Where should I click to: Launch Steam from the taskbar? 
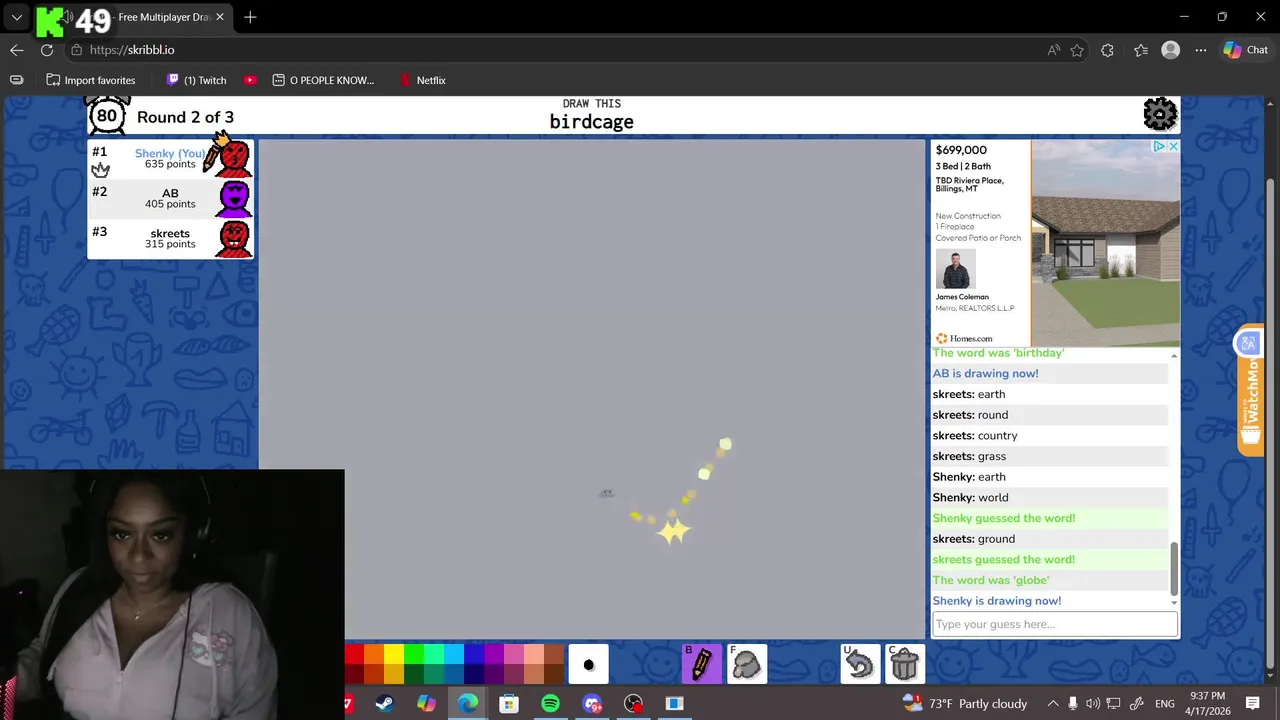(x=384, y=704)
